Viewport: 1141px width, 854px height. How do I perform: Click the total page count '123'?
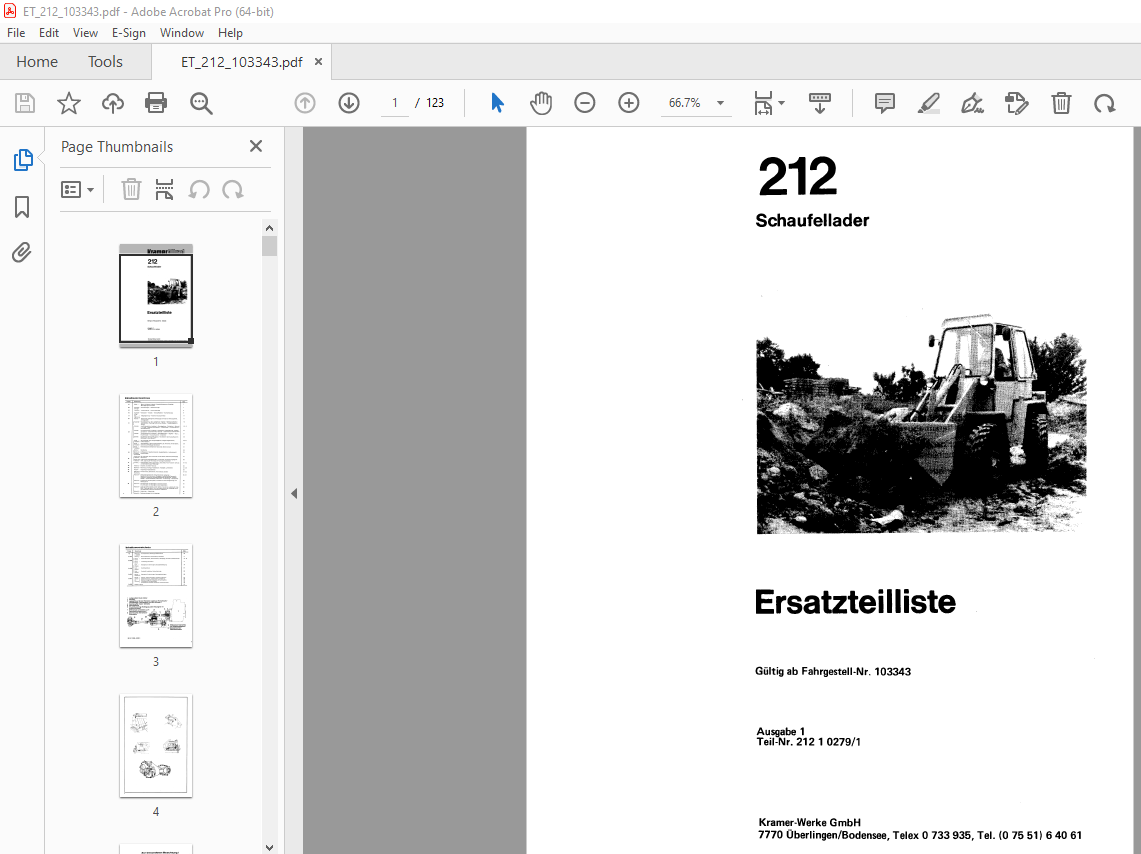435,103
